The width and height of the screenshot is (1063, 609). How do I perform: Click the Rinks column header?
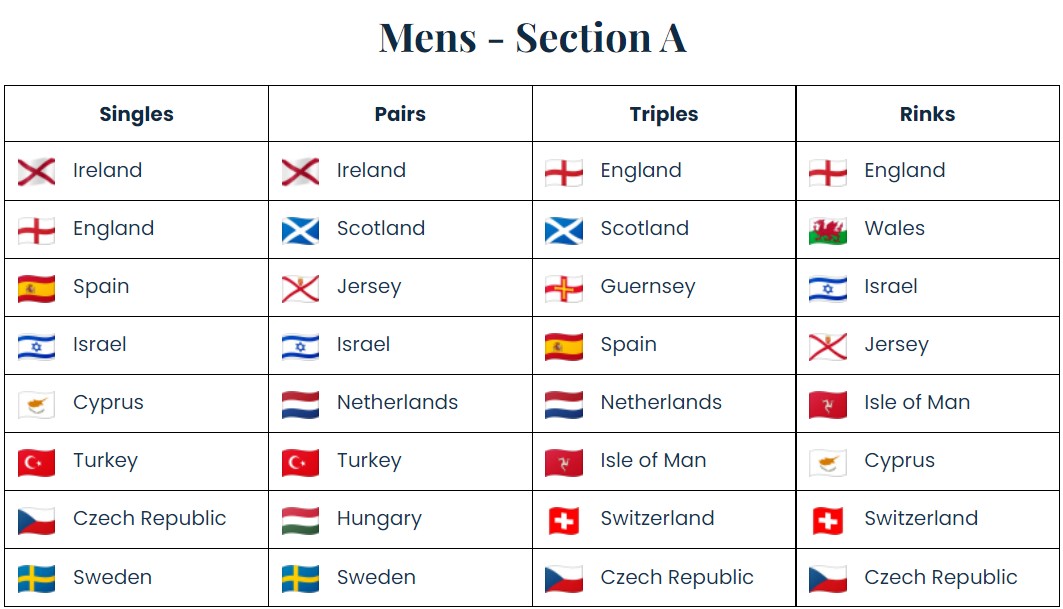coord(927,113)
